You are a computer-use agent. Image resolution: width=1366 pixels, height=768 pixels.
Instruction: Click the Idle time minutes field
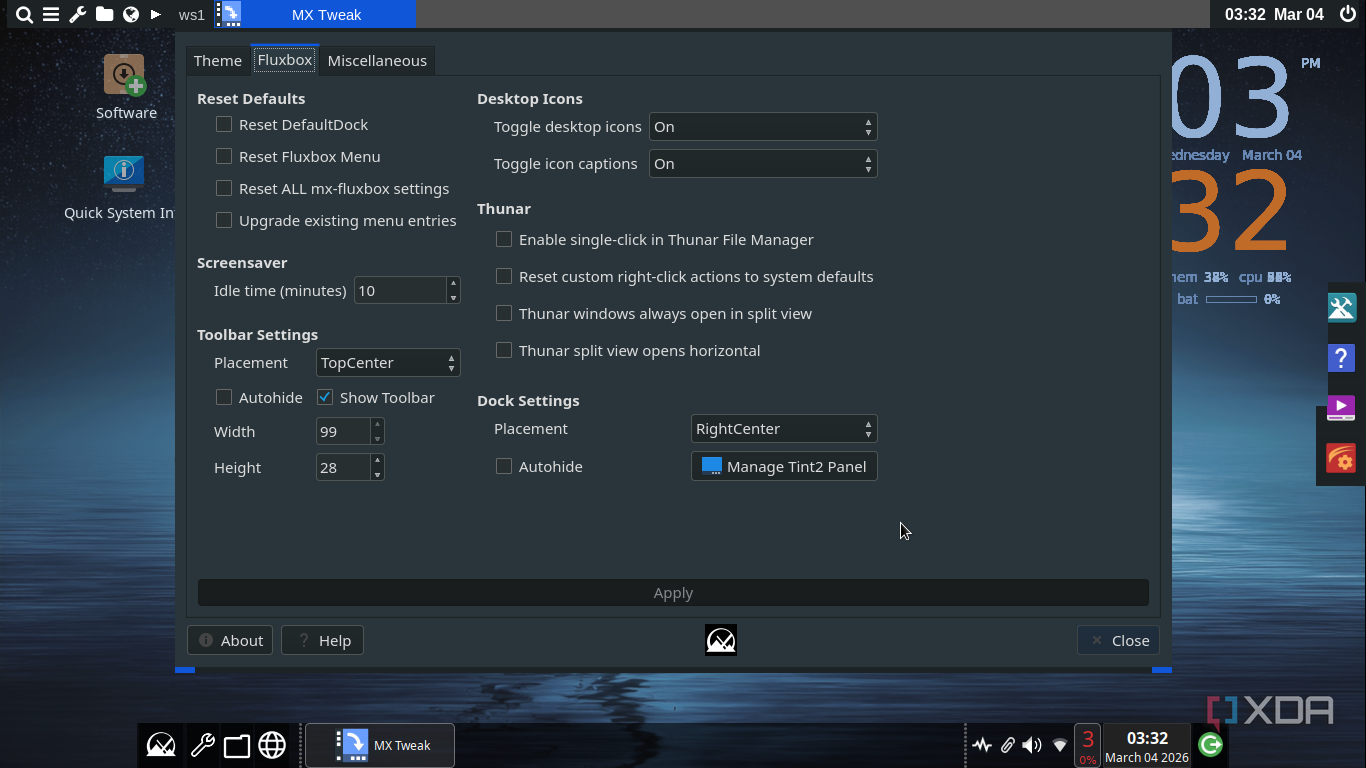point(400,290)
